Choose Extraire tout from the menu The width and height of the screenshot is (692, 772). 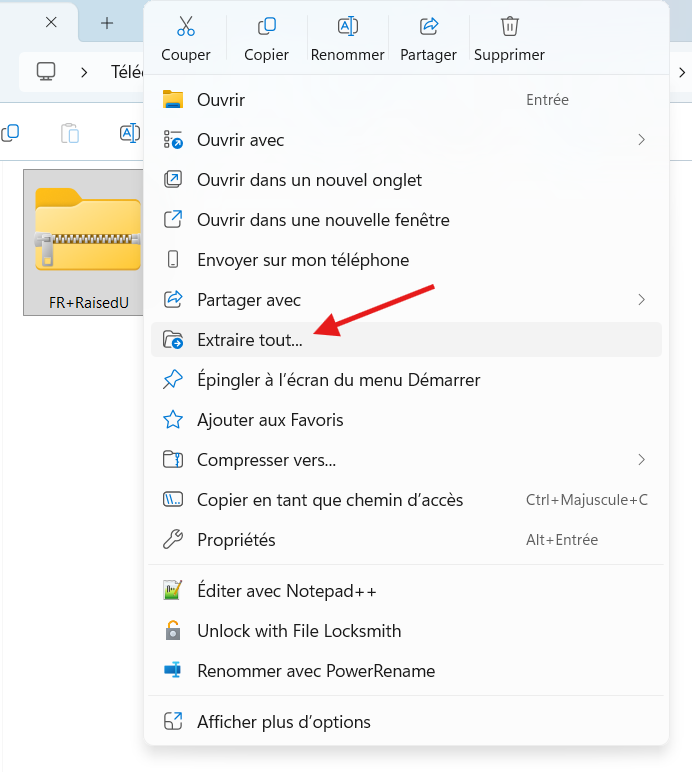point(249,340)
